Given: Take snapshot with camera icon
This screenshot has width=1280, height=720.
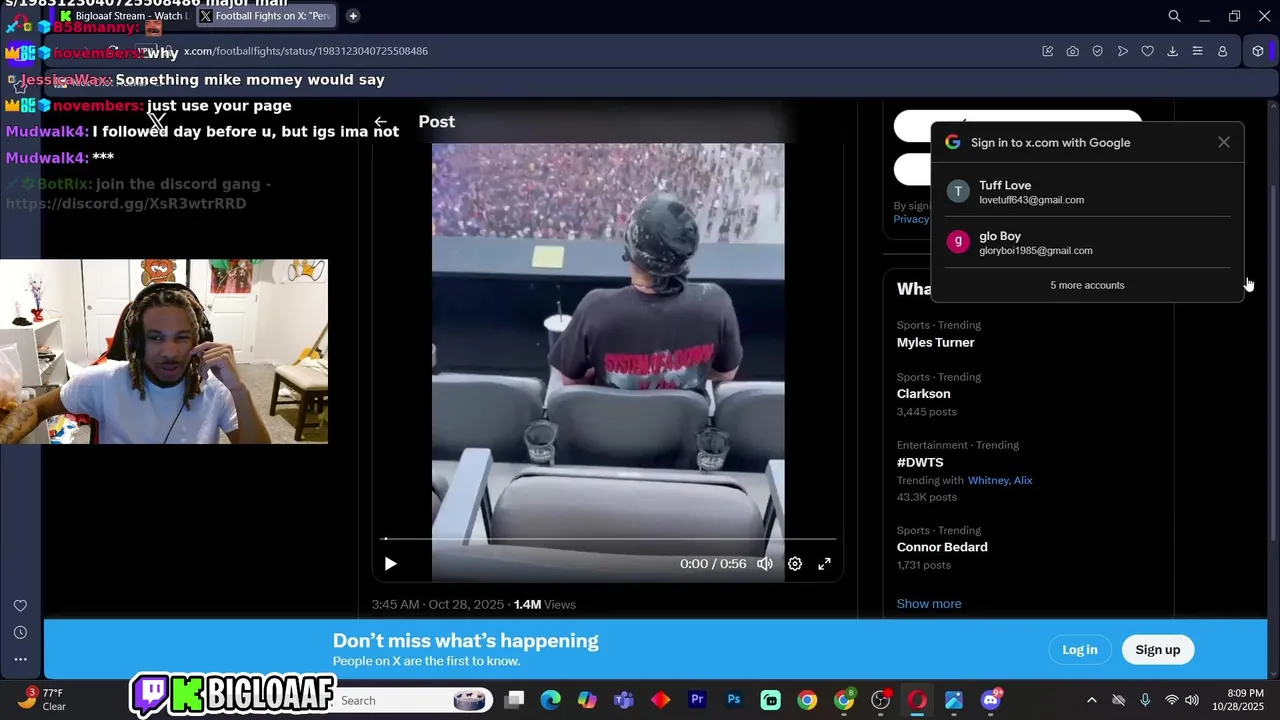Looking at the screenshot, I should click(1073, 51).
